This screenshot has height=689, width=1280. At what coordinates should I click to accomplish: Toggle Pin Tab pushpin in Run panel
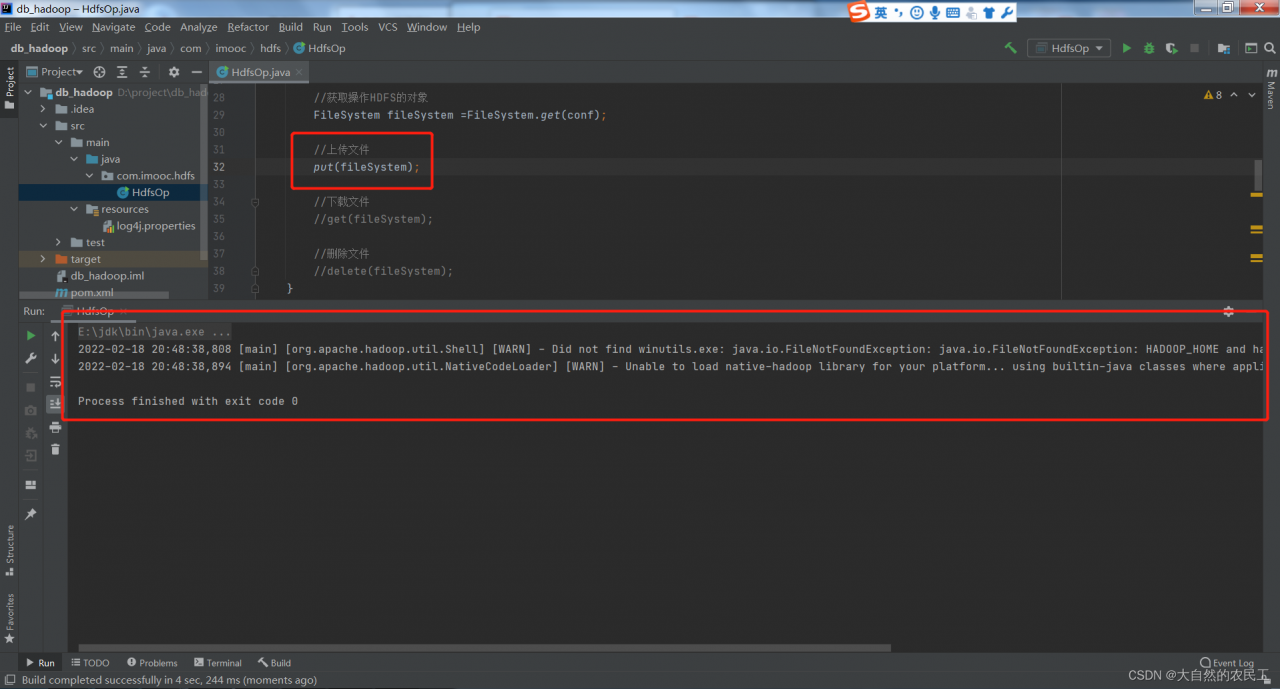click(31, 513)
